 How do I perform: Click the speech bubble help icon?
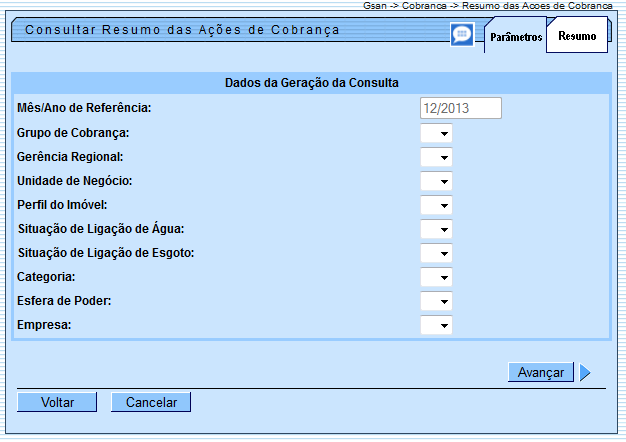461,35
